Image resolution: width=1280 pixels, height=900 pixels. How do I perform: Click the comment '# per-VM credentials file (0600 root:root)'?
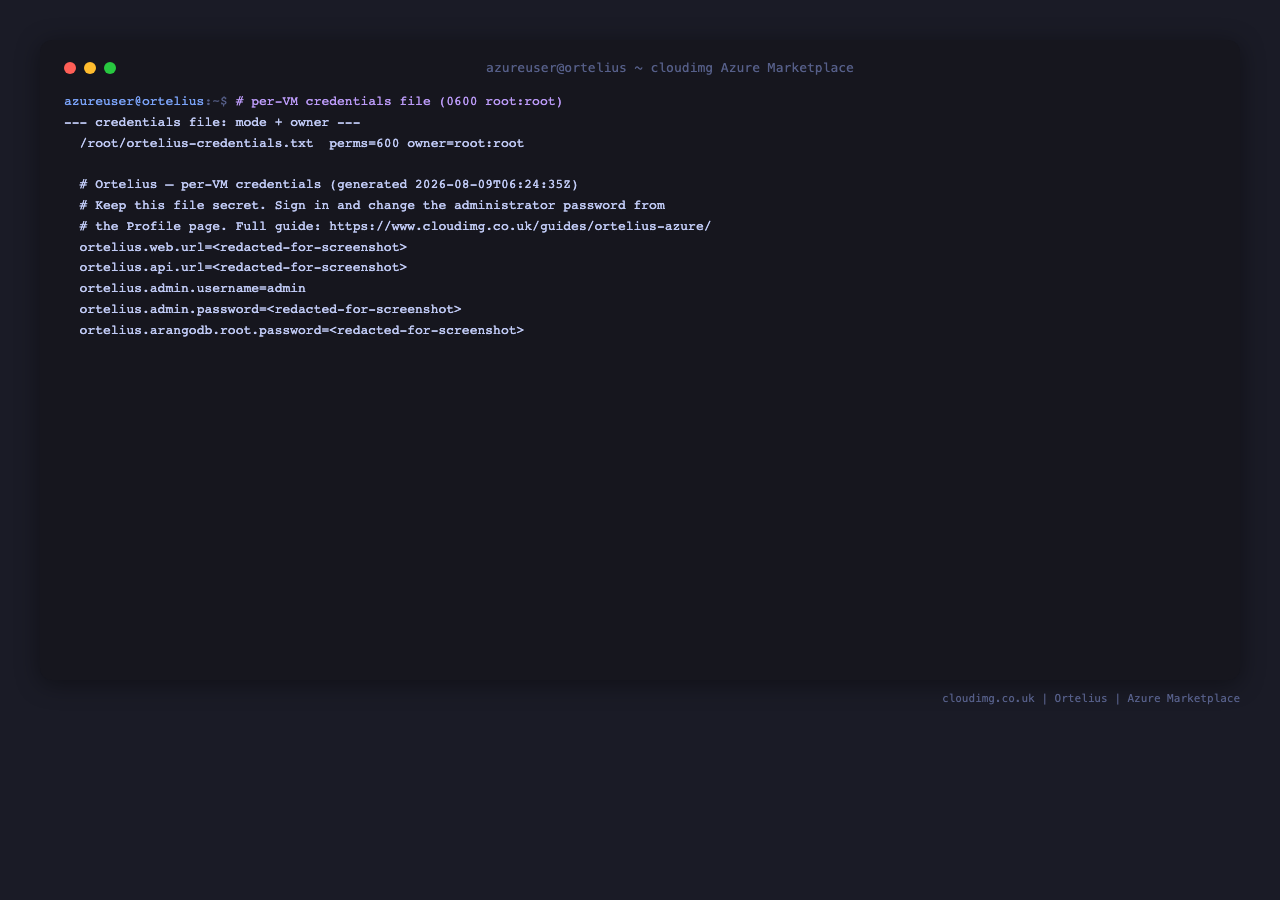pos(399,102)
